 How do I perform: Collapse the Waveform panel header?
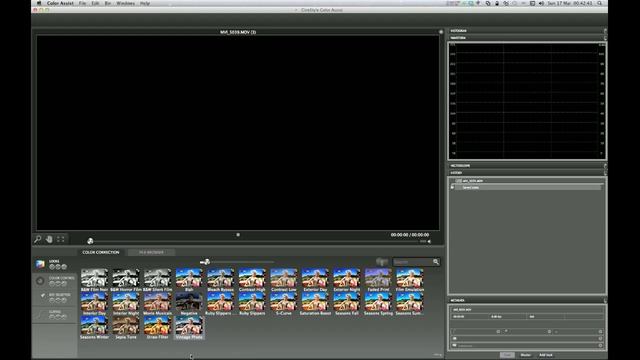527,38
